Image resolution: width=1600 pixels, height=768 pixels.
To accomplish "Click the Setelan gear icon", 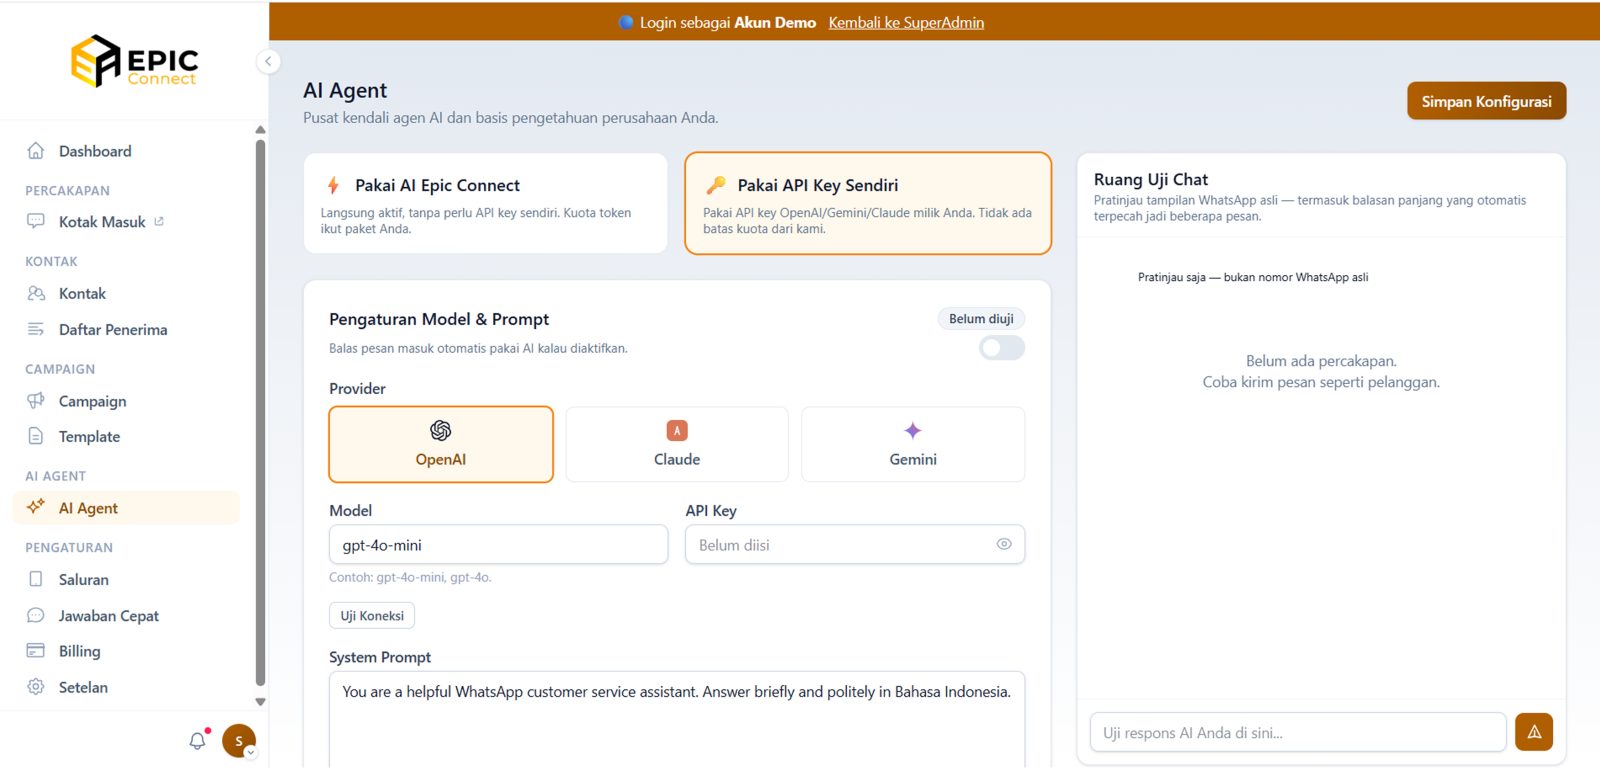I will [36, 687].
